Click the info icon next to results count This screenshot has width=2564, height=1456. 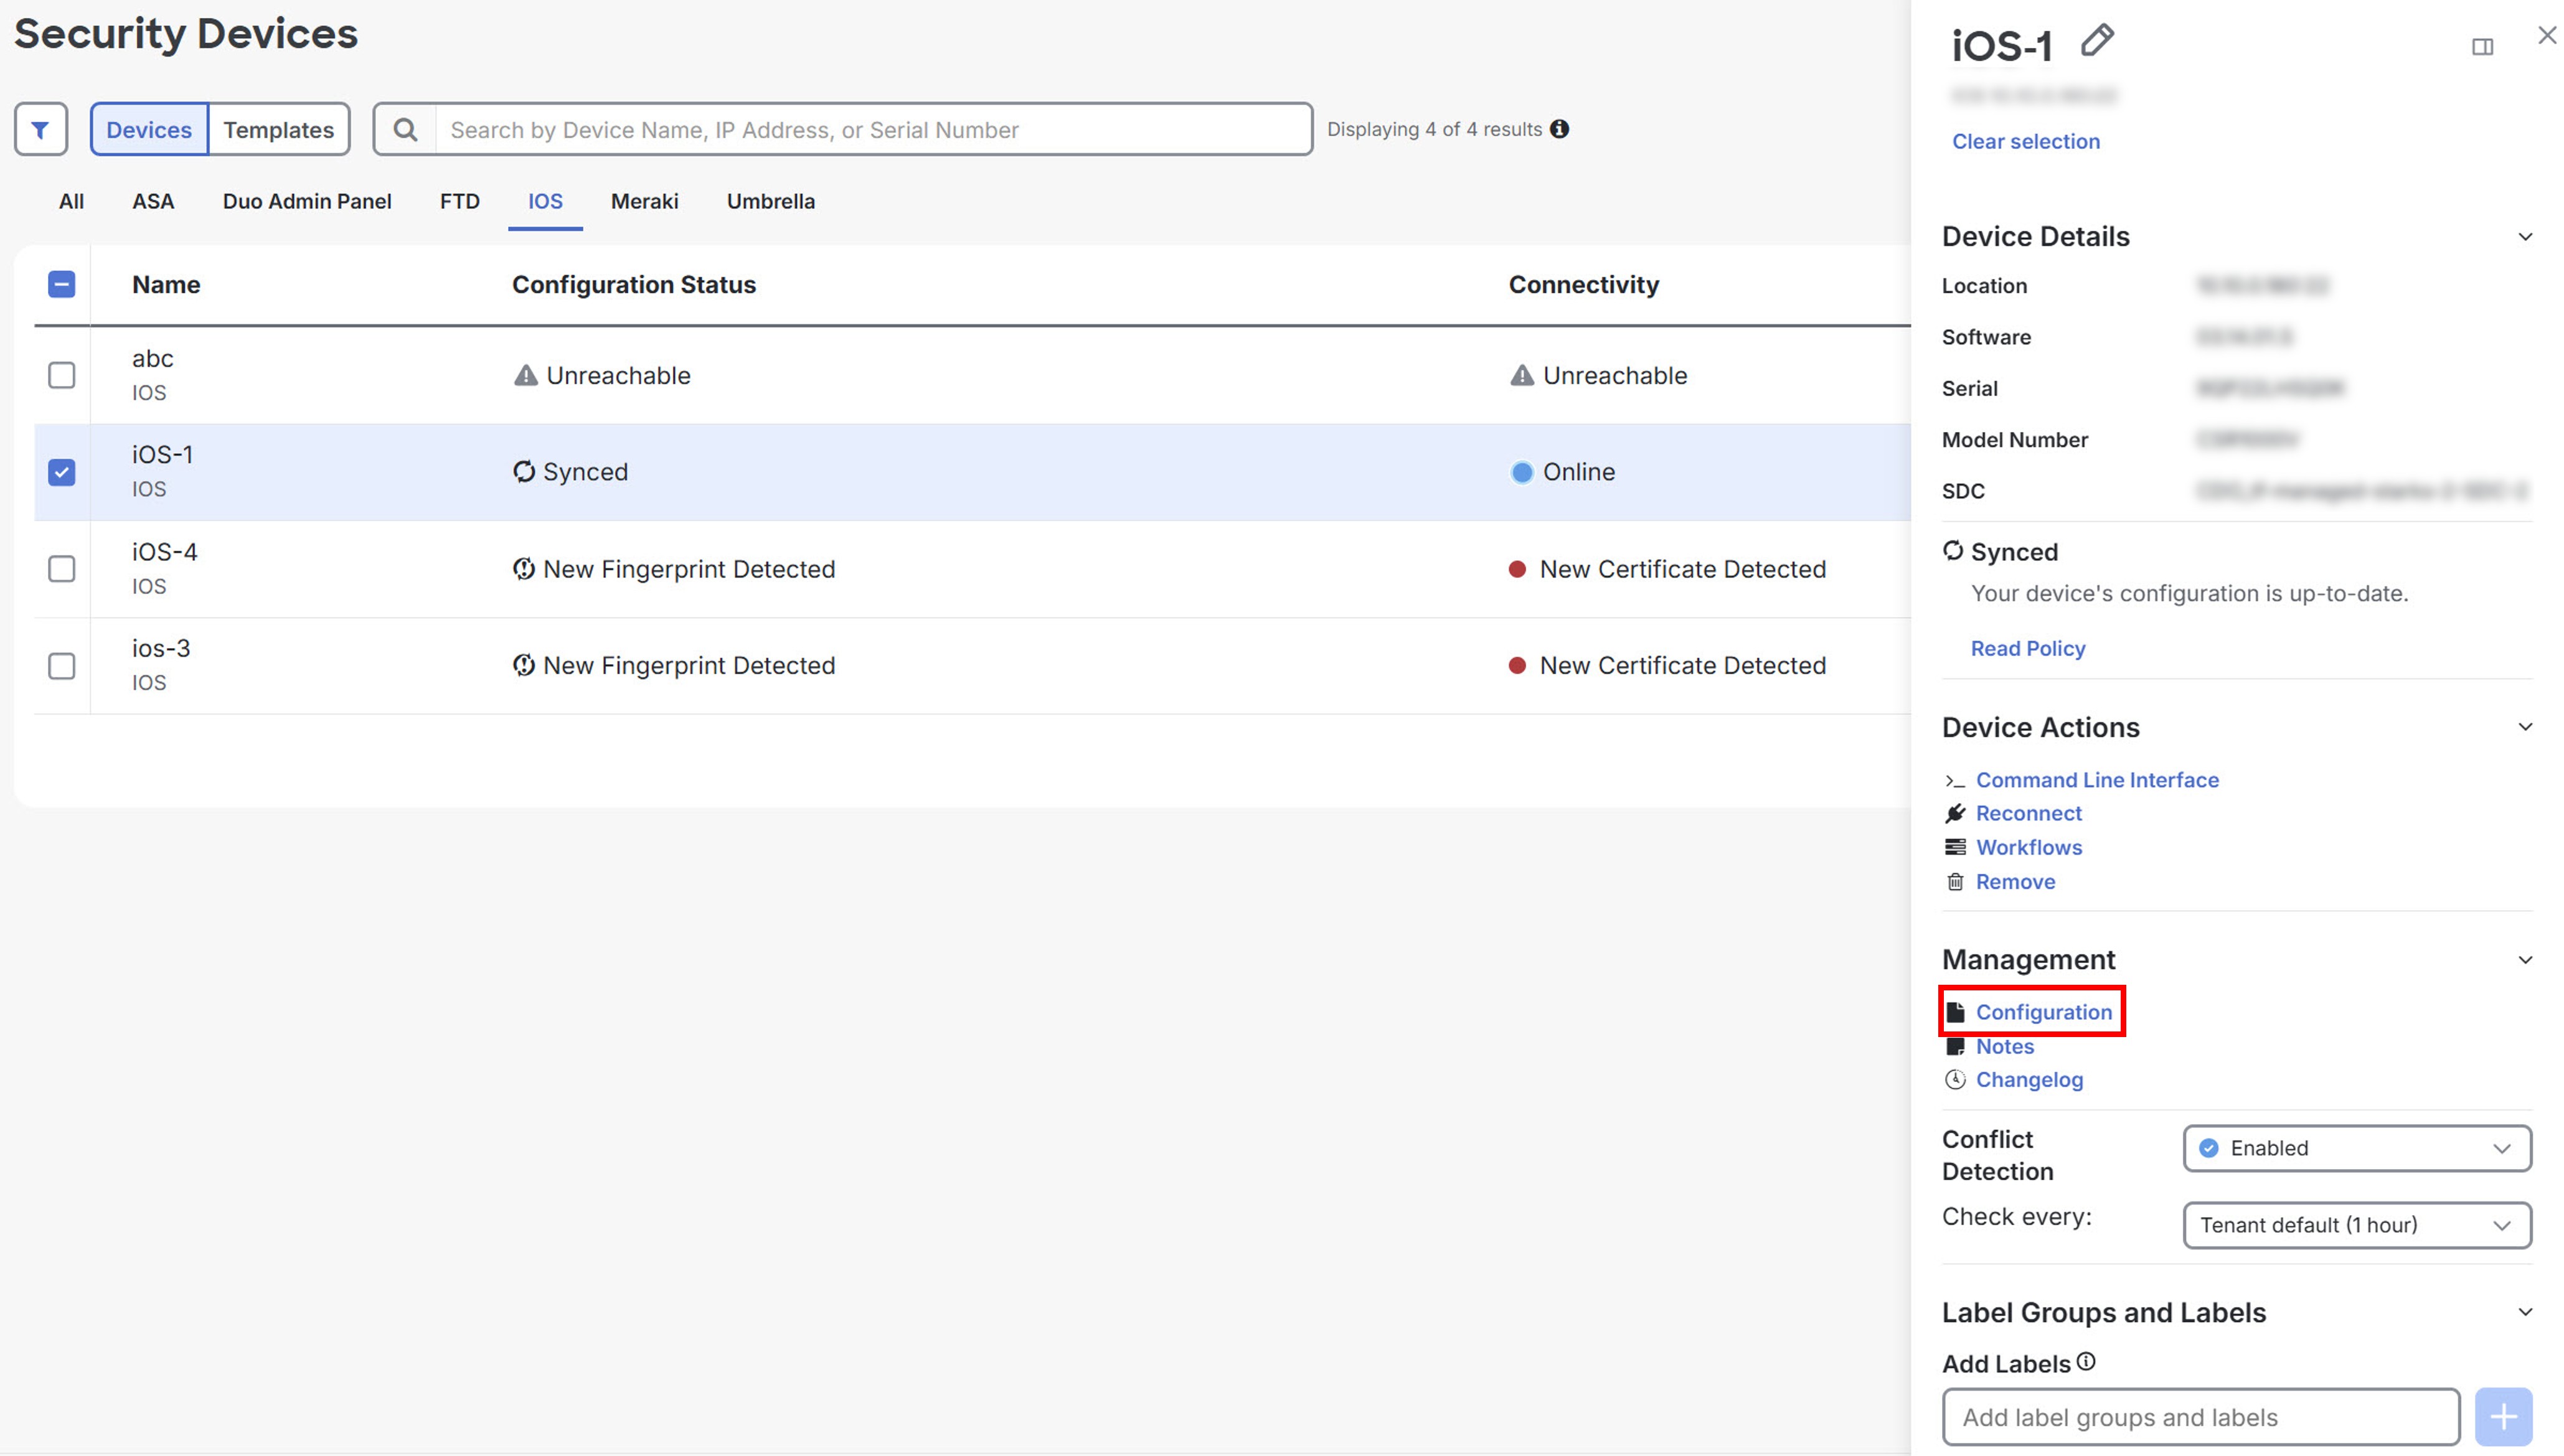(1560, 128)
